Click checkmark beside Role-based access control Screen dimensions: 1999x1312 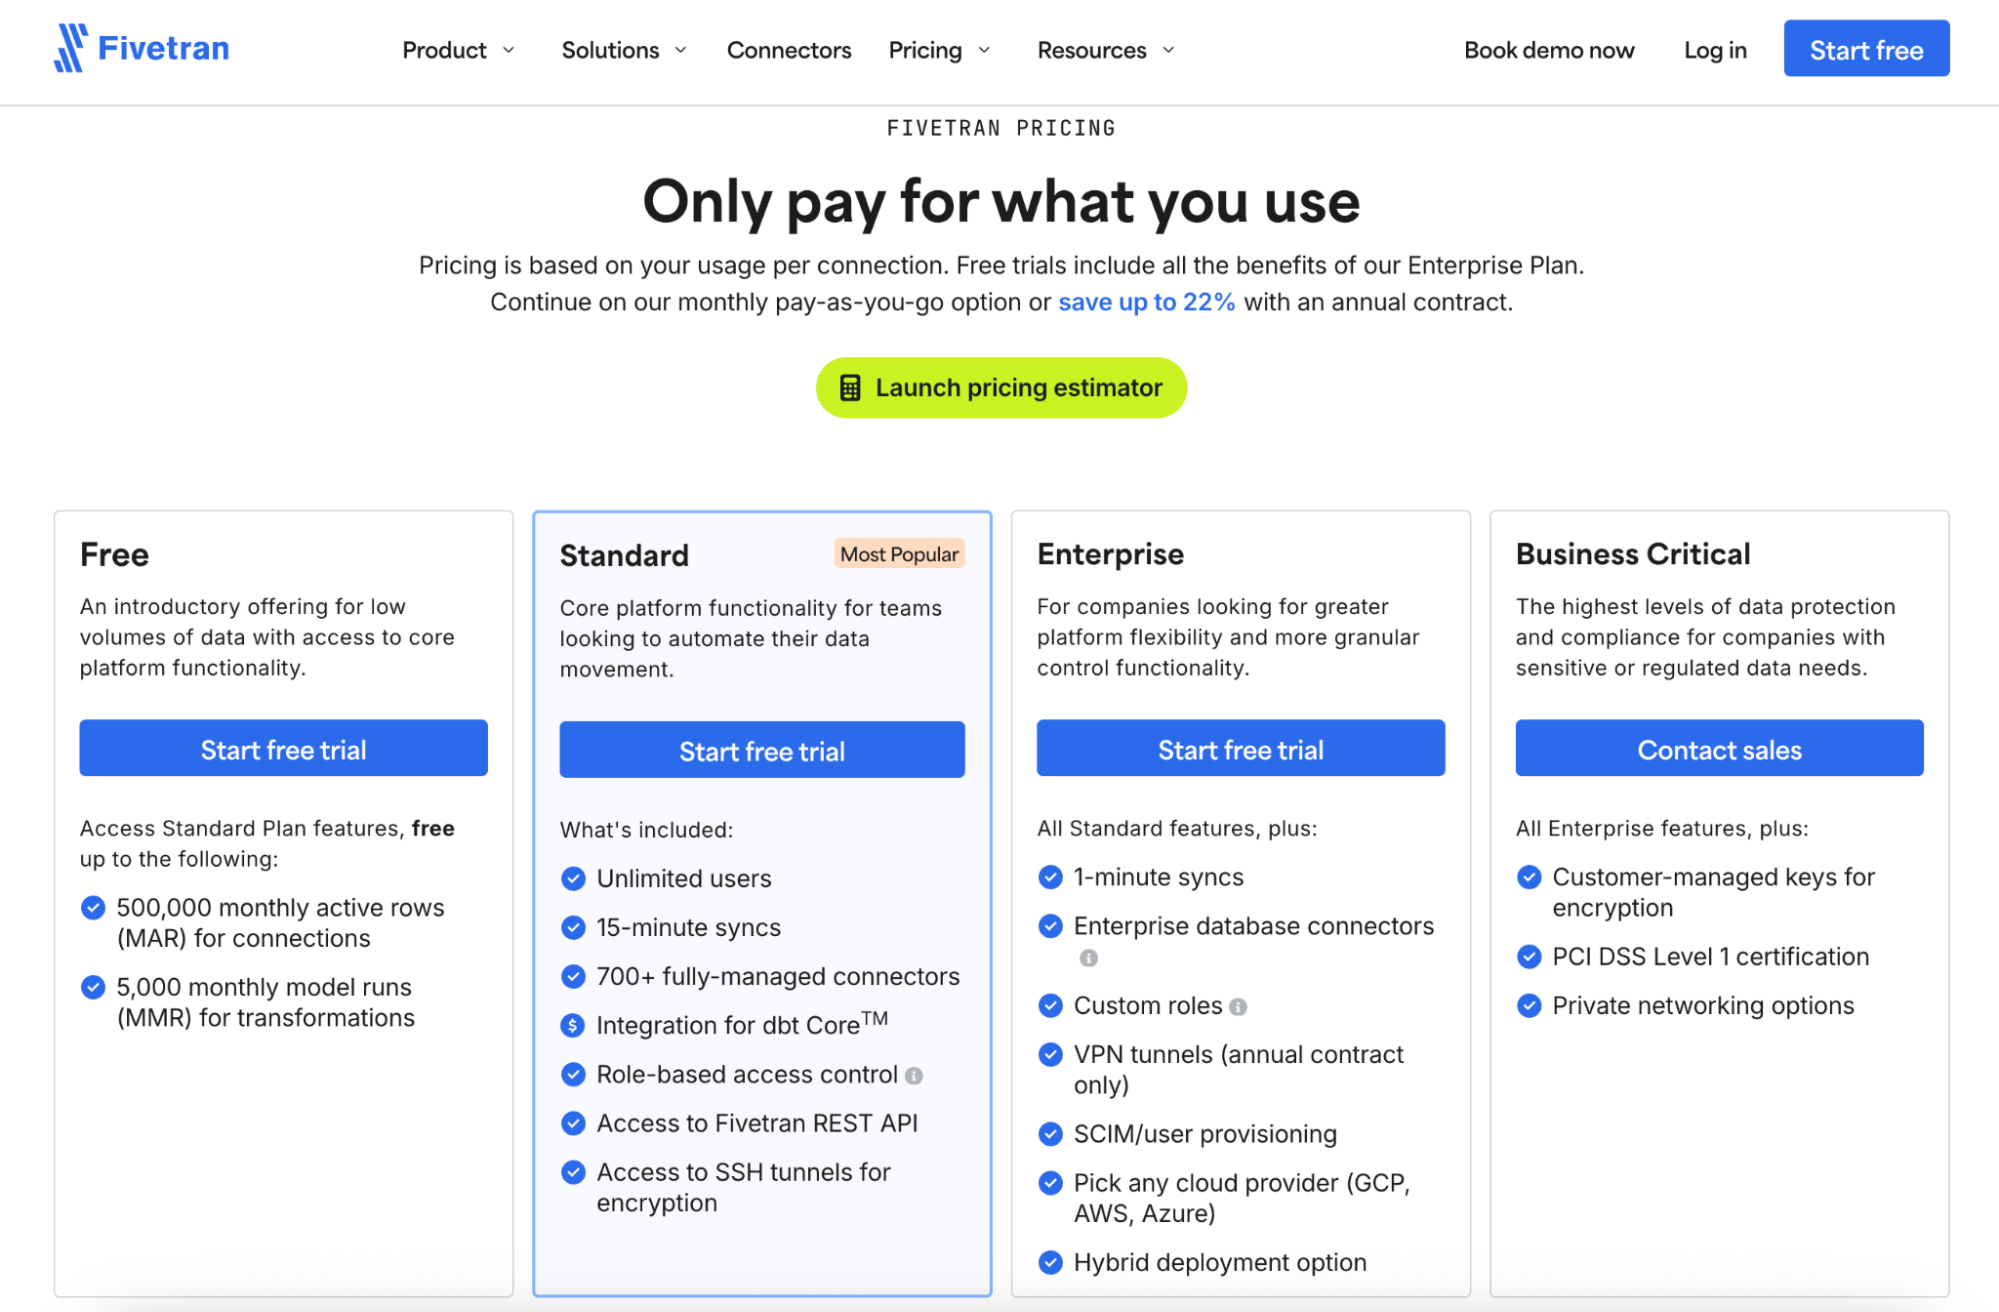tap(573, 1074)
